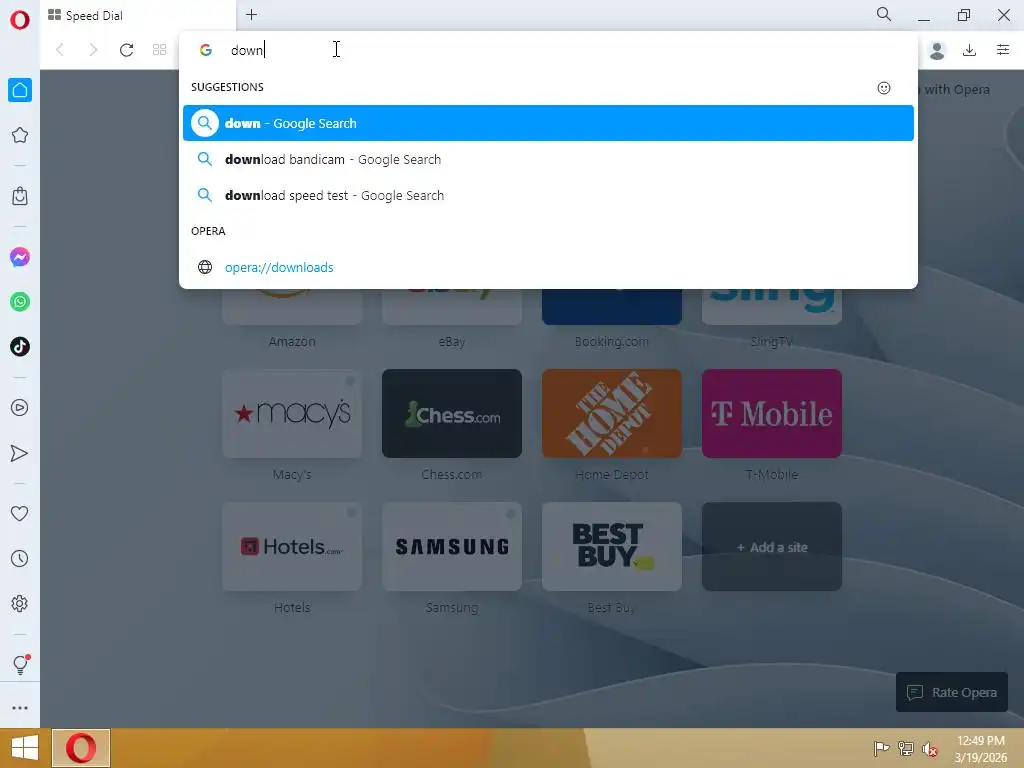Launch WhatsApp from the sidebar
Screen dimensions: 1024x768
pyautogui.click(x=20, y=302)
